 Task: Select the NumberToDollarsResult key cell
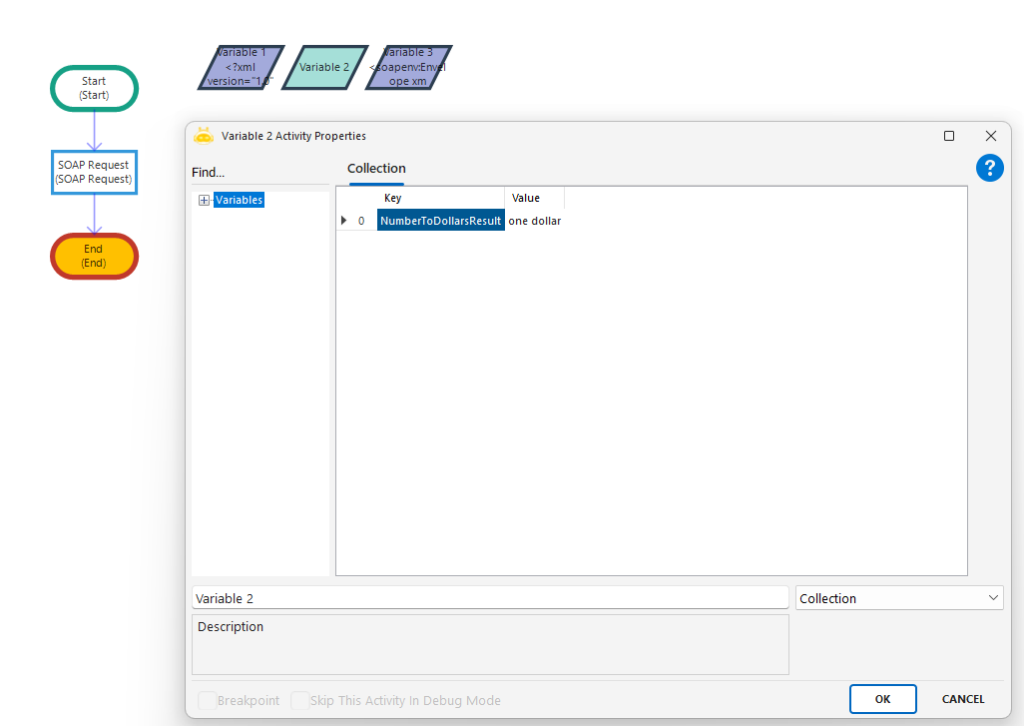440,221
